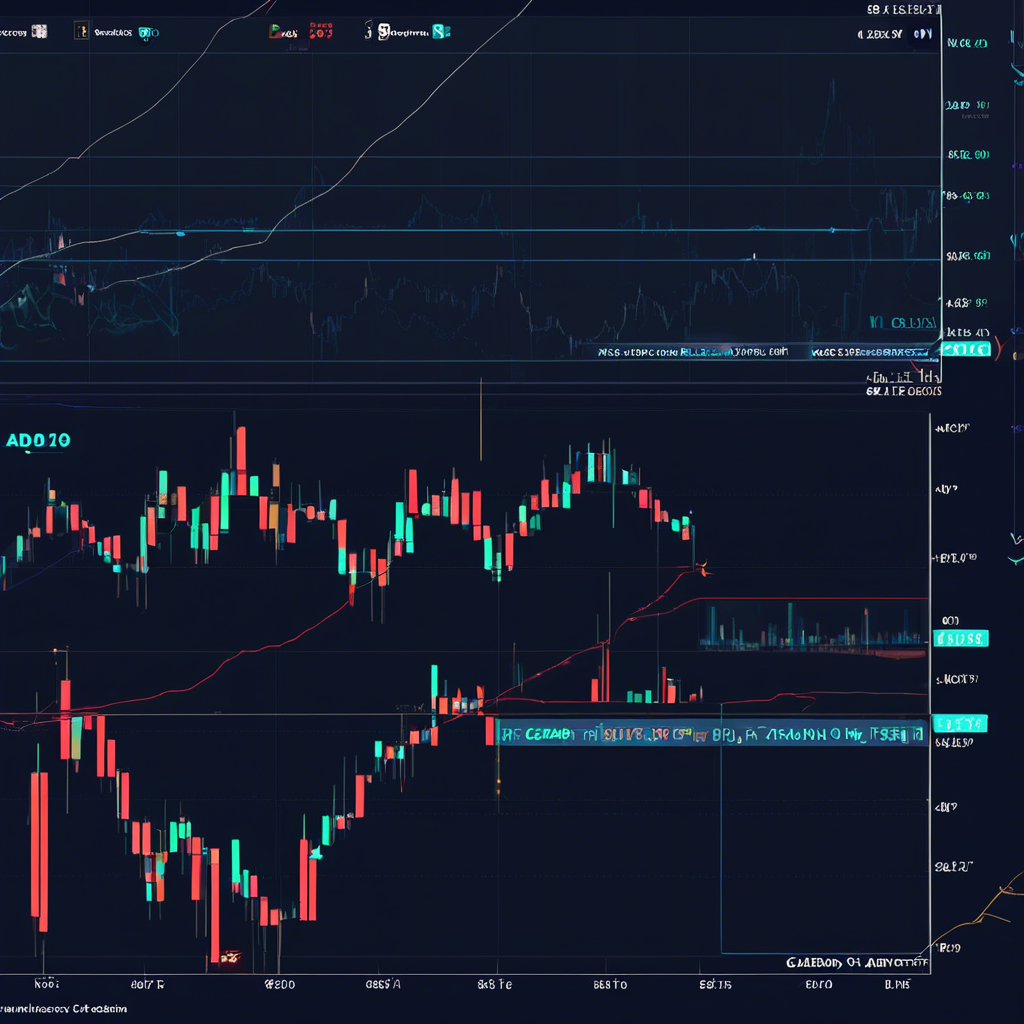Click the small white icon at top-left toolbar

(38, 32)
